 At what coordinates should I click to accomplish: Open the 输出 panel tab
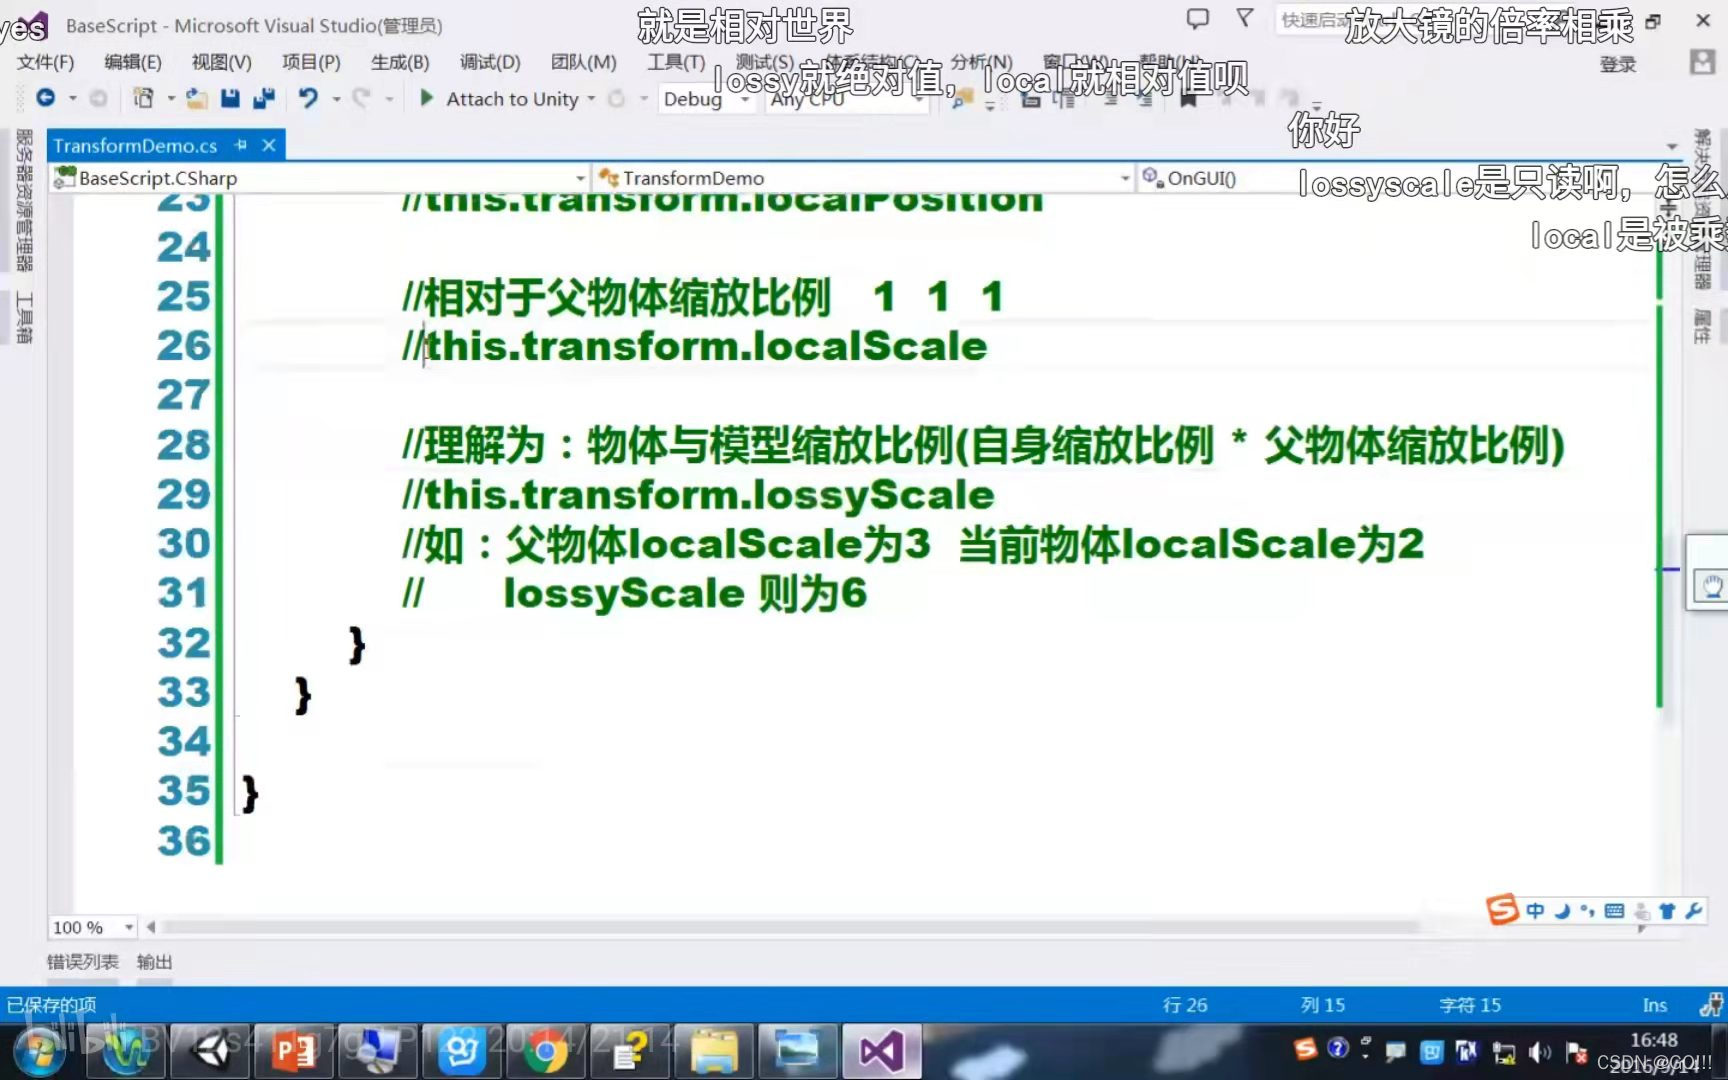154,961
